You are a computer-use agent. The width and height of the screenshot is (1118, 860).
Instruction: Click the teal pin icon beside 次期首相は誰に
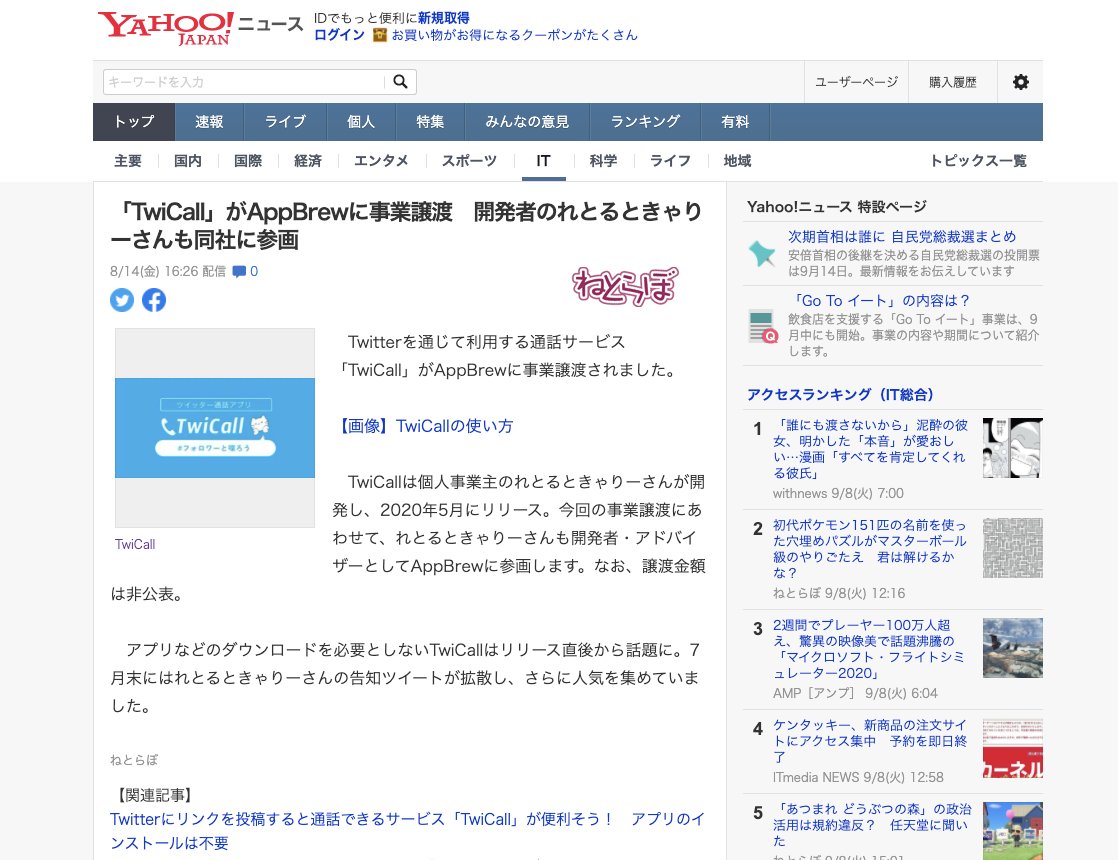click(761, 253)
